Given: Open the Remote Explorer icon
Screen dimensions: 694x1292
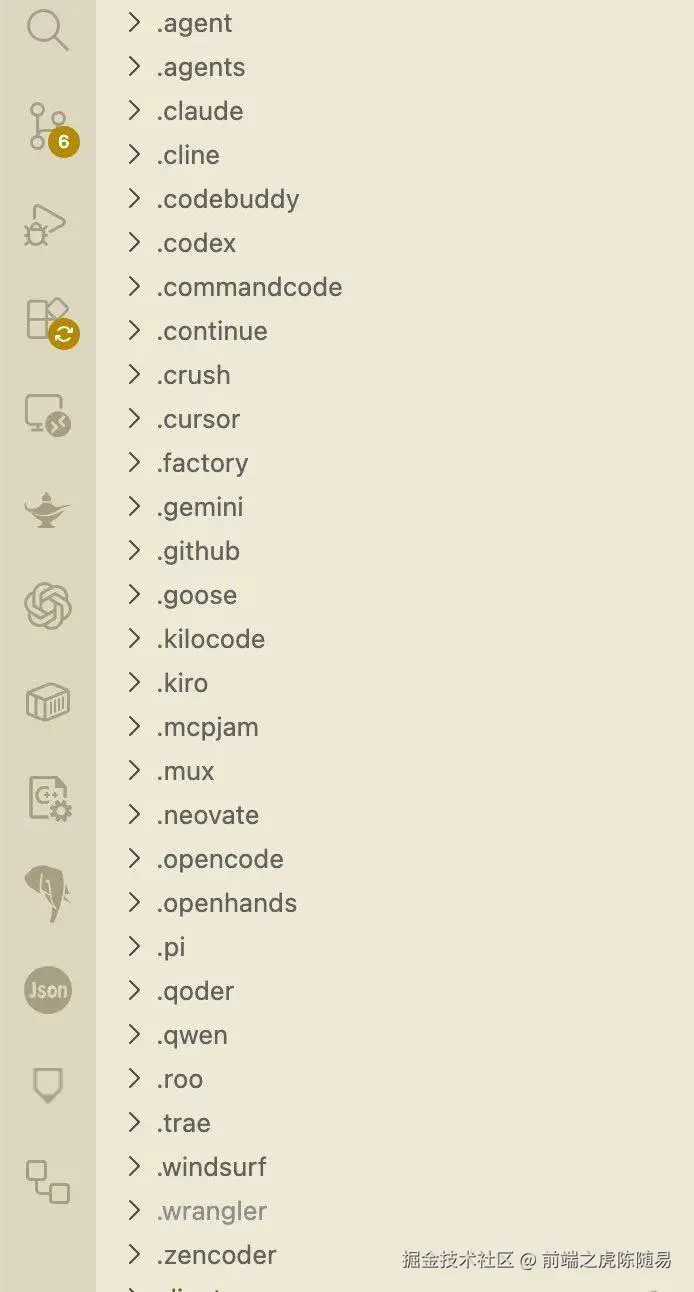Looking at the screenshot, I should click(x=47, y=414).
